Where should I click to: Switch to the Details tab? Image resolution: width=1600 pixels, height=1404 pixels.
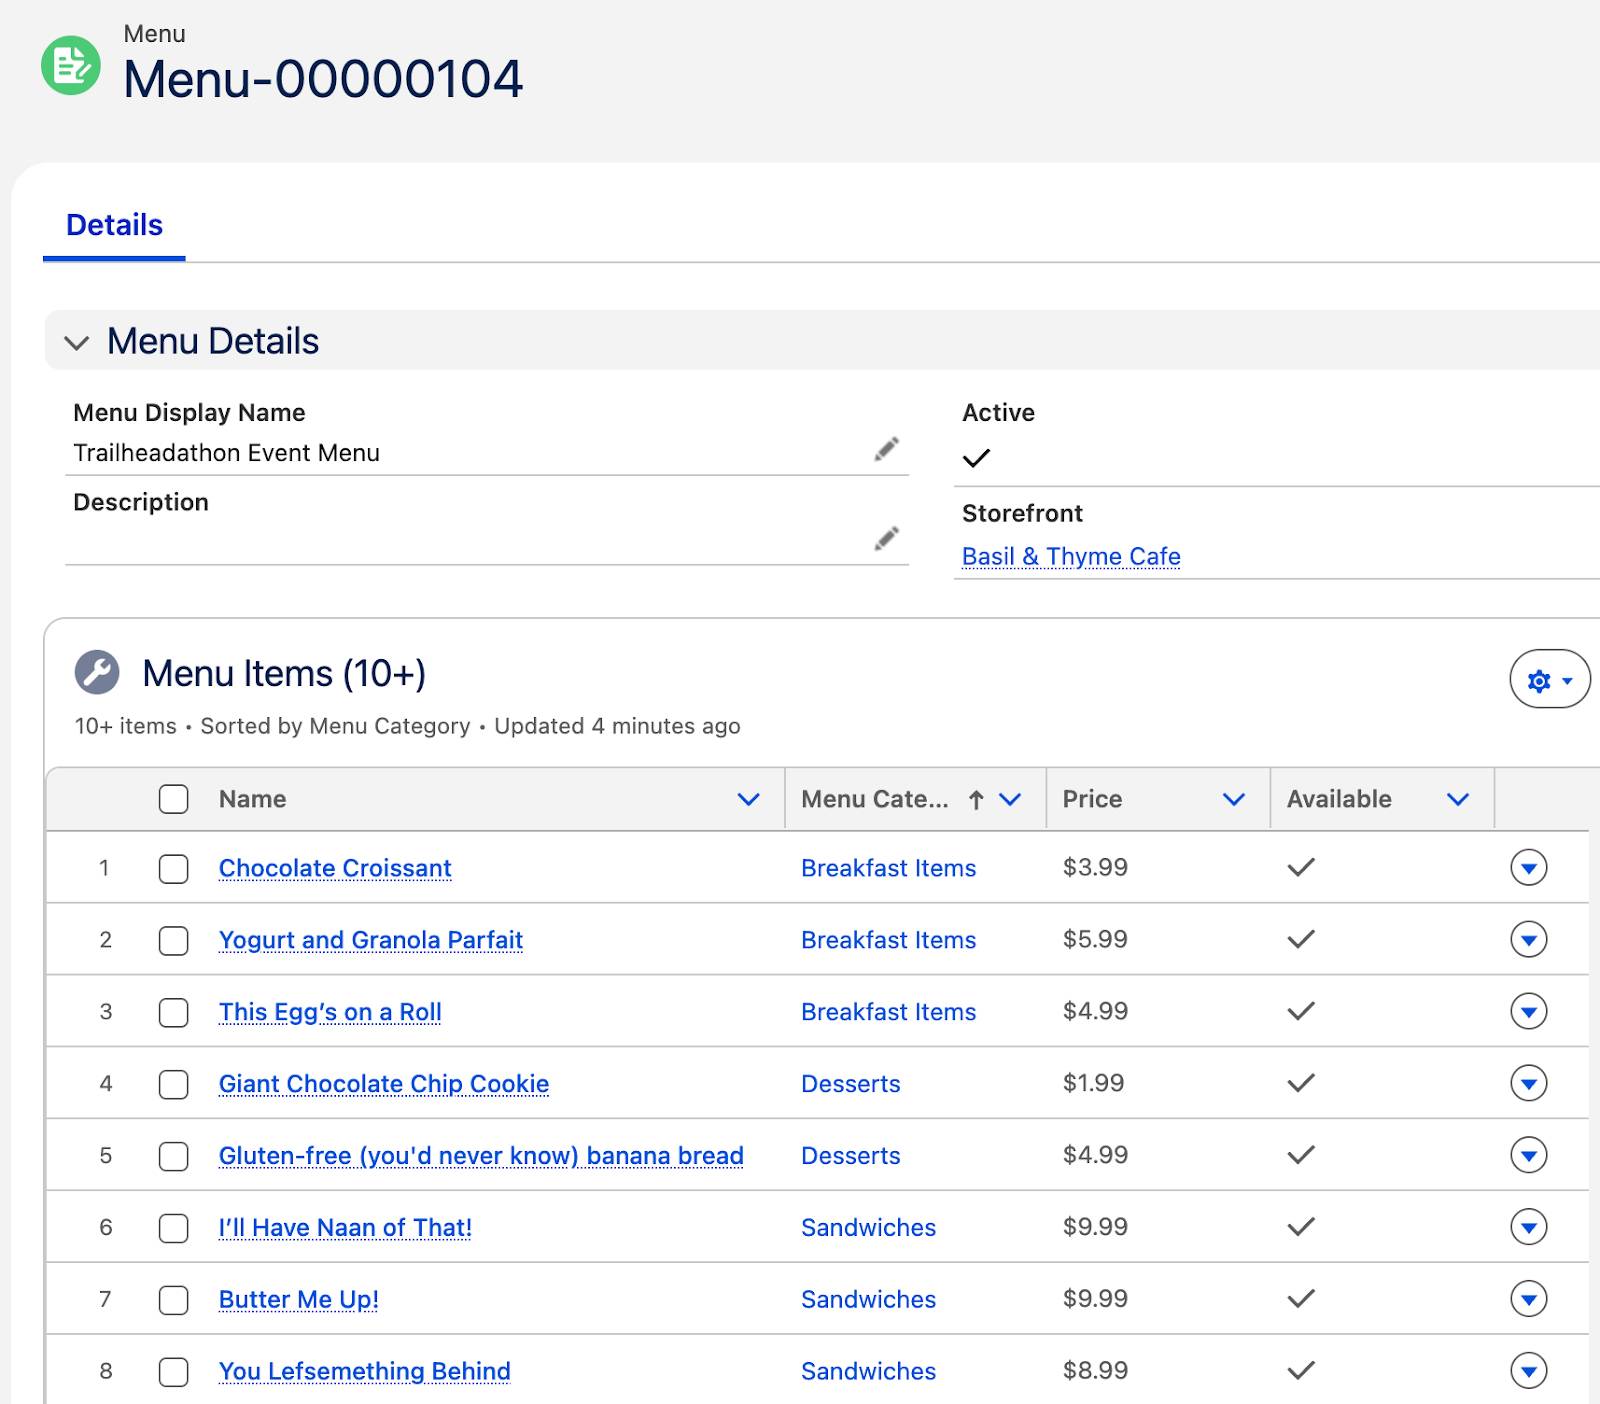point(113,224)
